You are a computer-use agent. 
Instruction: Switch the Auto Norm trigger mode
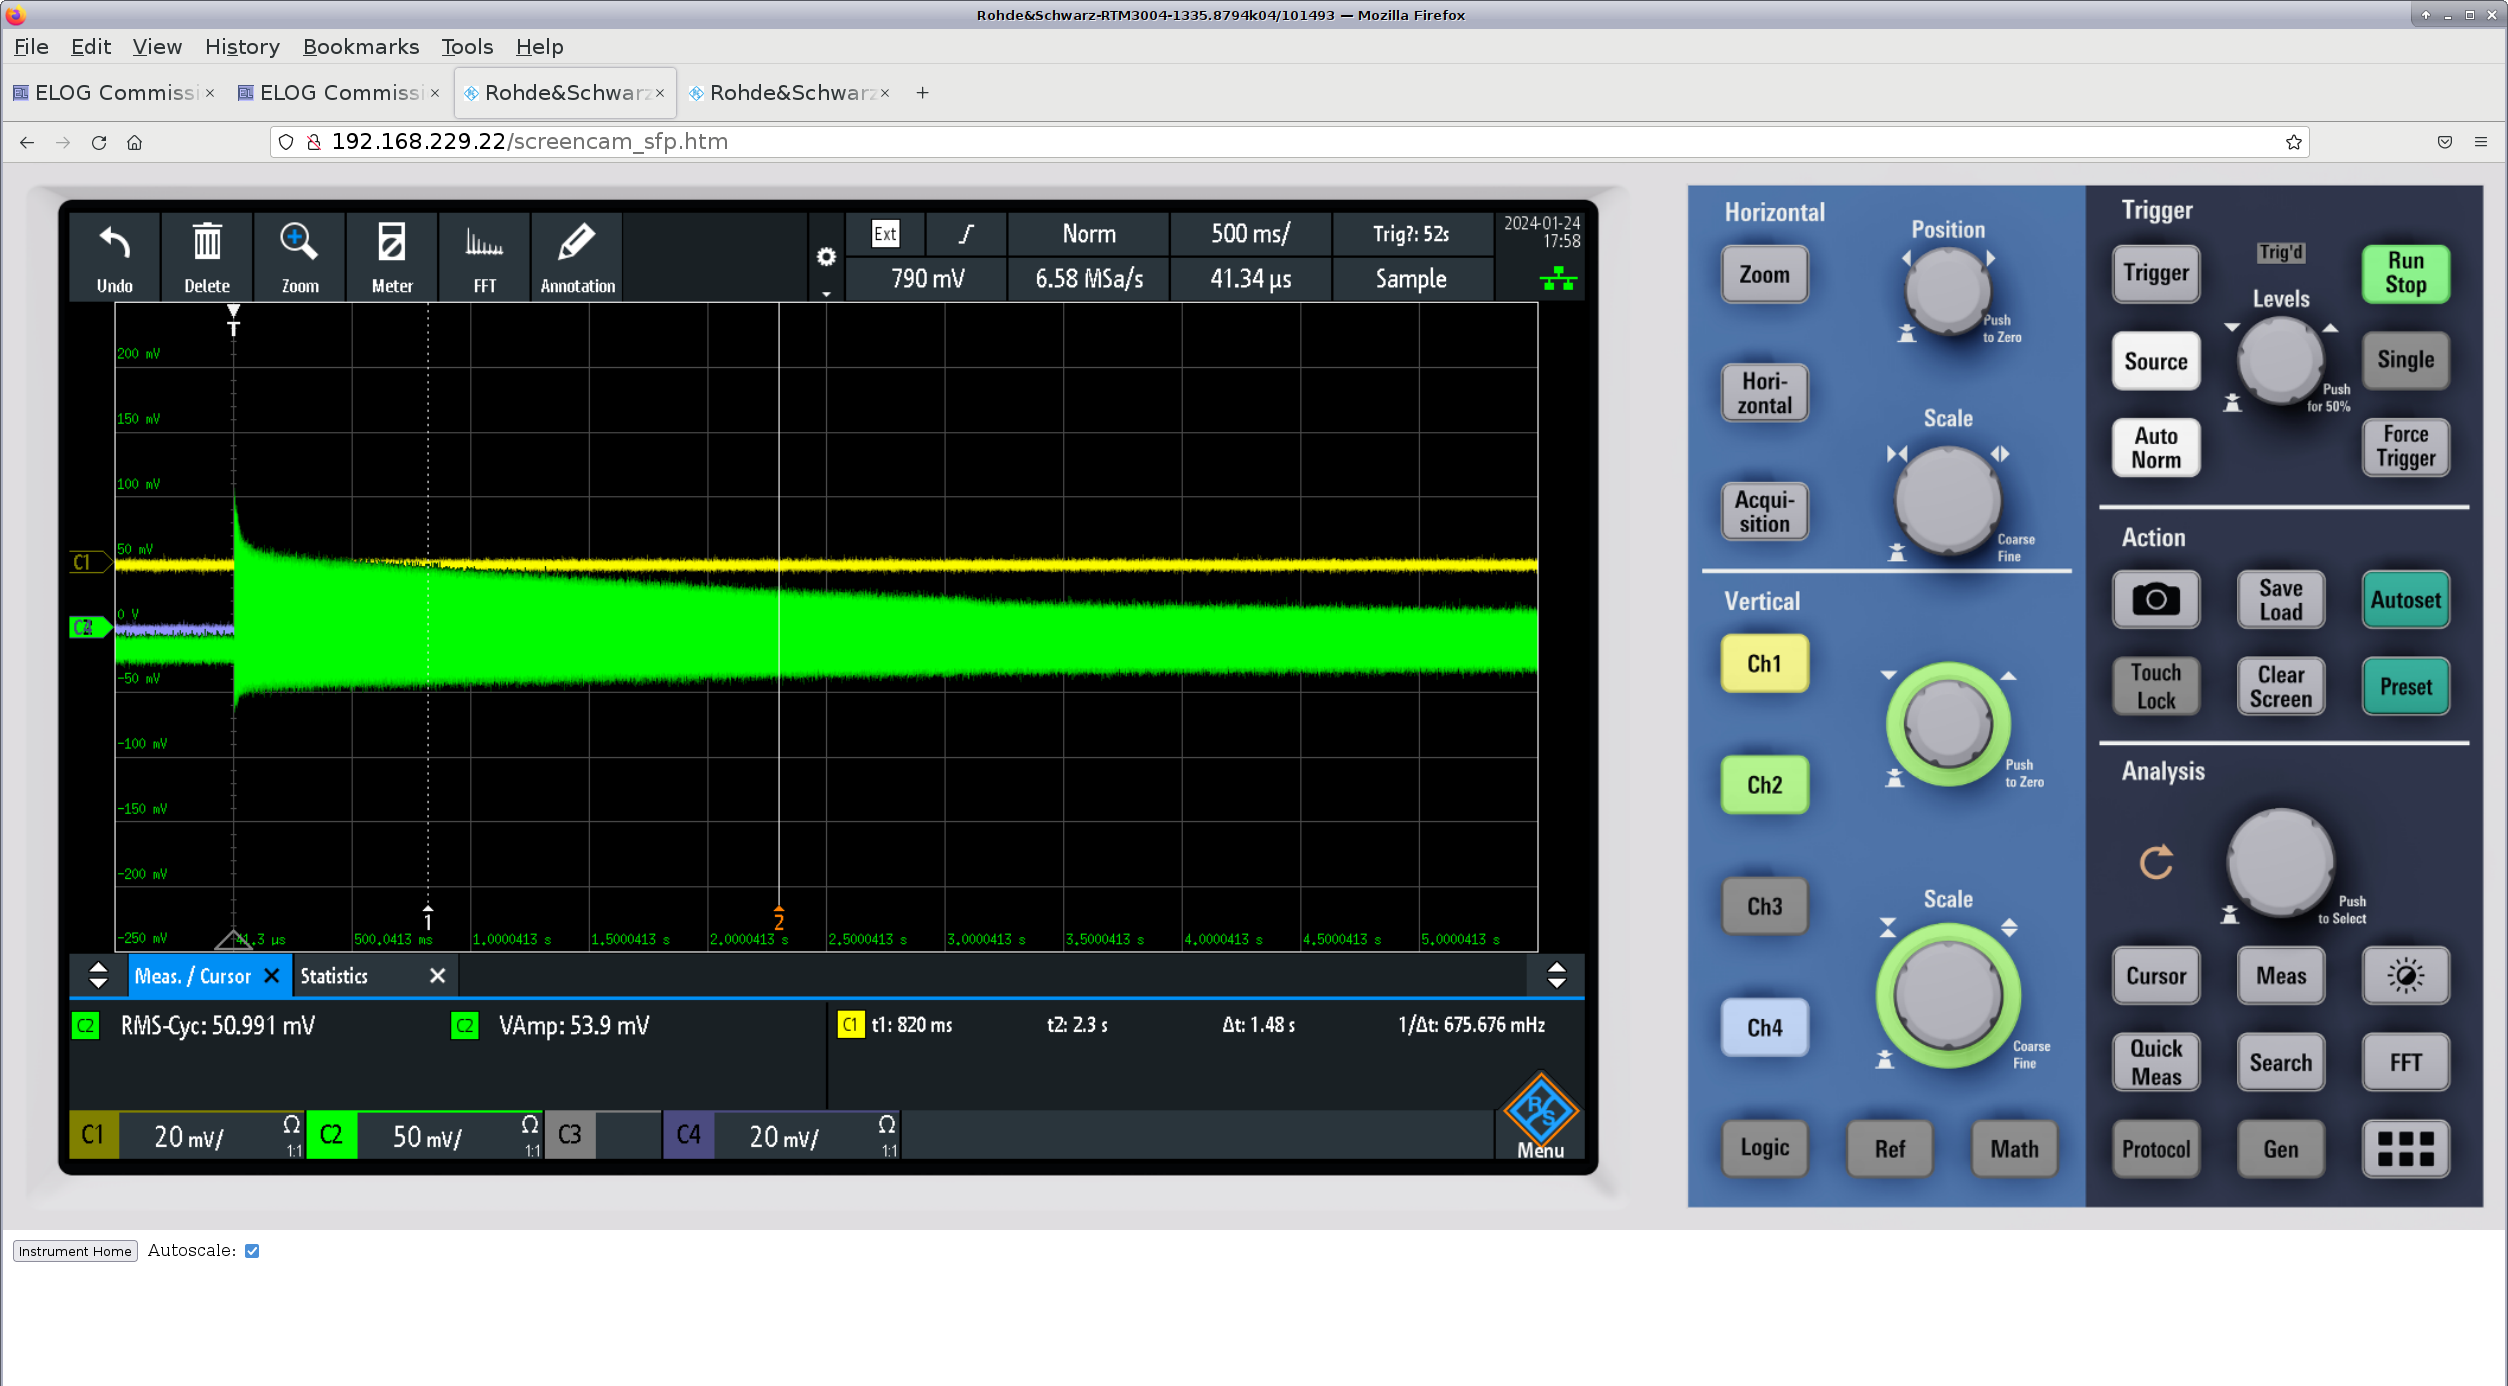[x=2155, y=448]
